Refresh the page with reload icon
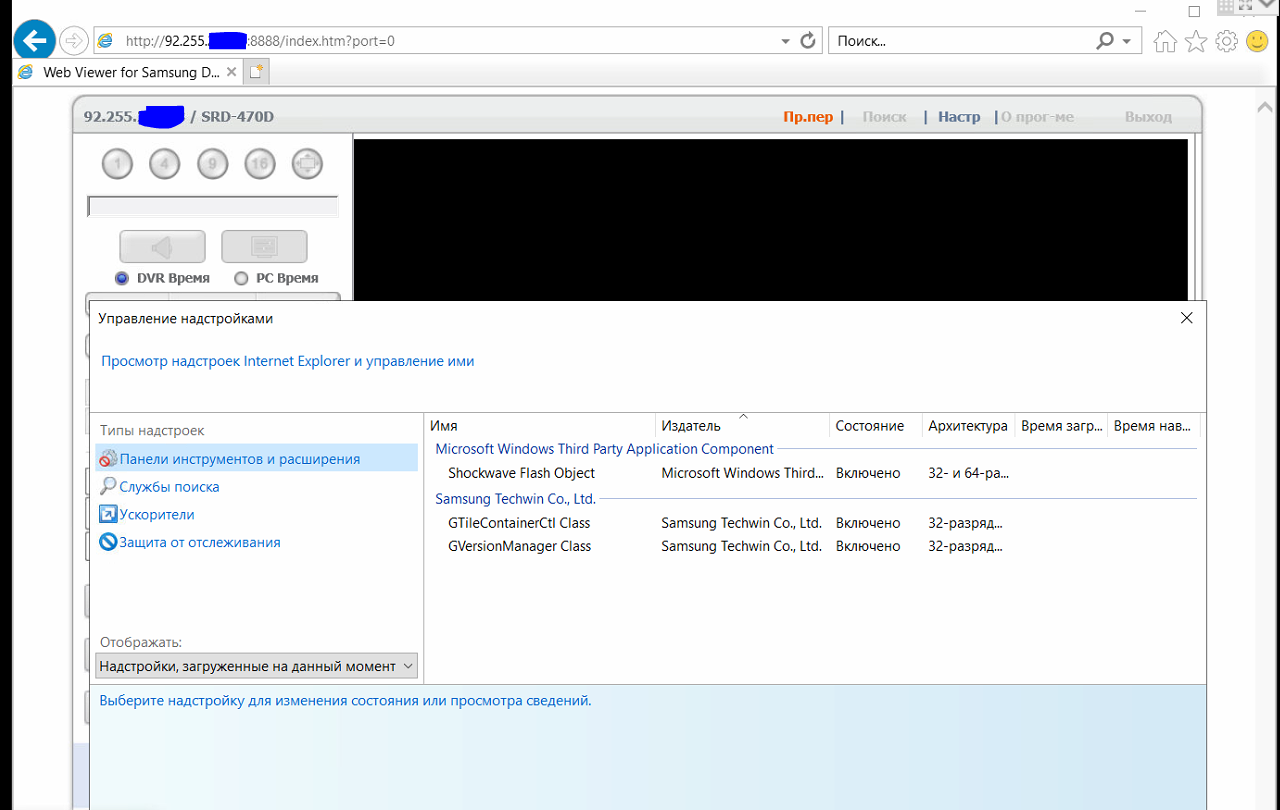Screen dimensions: 1280x810 click(809, 41)
